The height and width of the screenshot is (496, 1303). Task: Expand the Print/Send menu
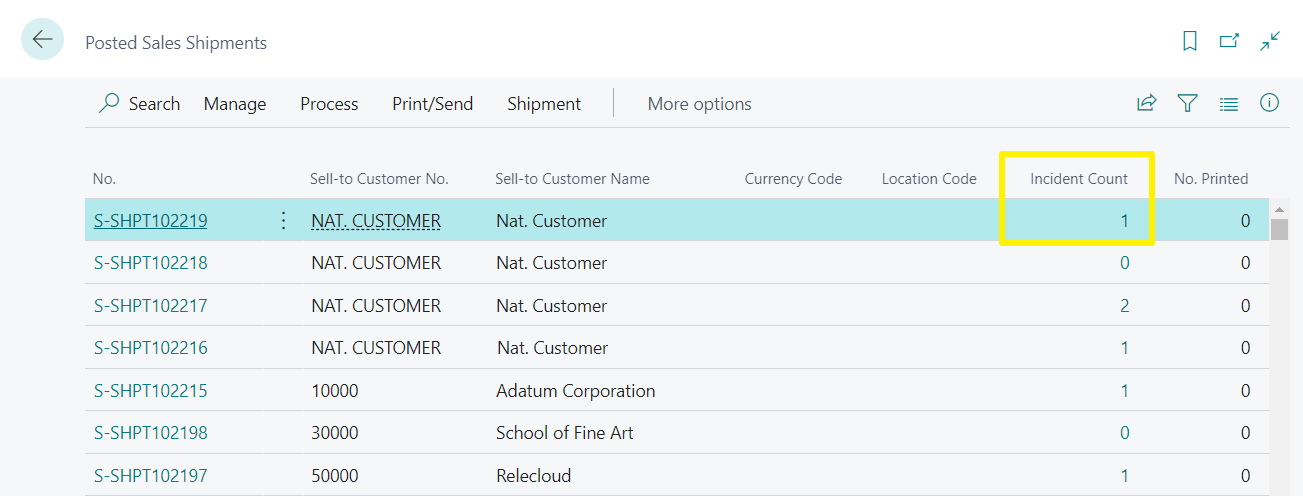pos(432,104)
